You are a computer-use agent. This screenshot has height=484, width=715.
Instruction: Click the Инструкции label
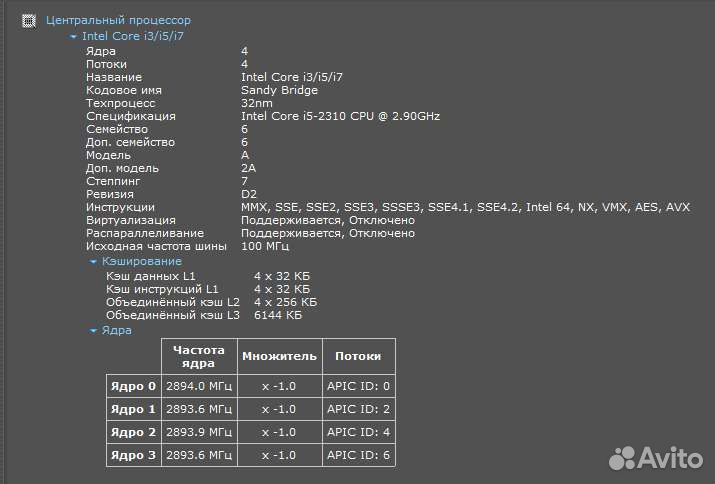tap(120, 207)
